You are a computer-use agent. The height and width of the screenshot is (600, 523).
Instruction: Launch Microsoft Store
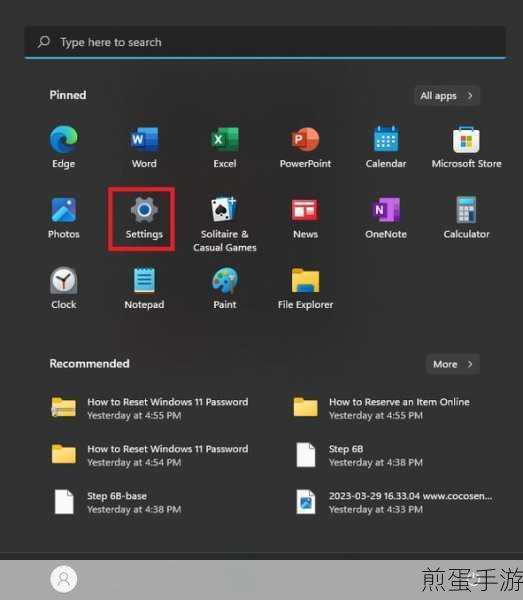point(466,147)
